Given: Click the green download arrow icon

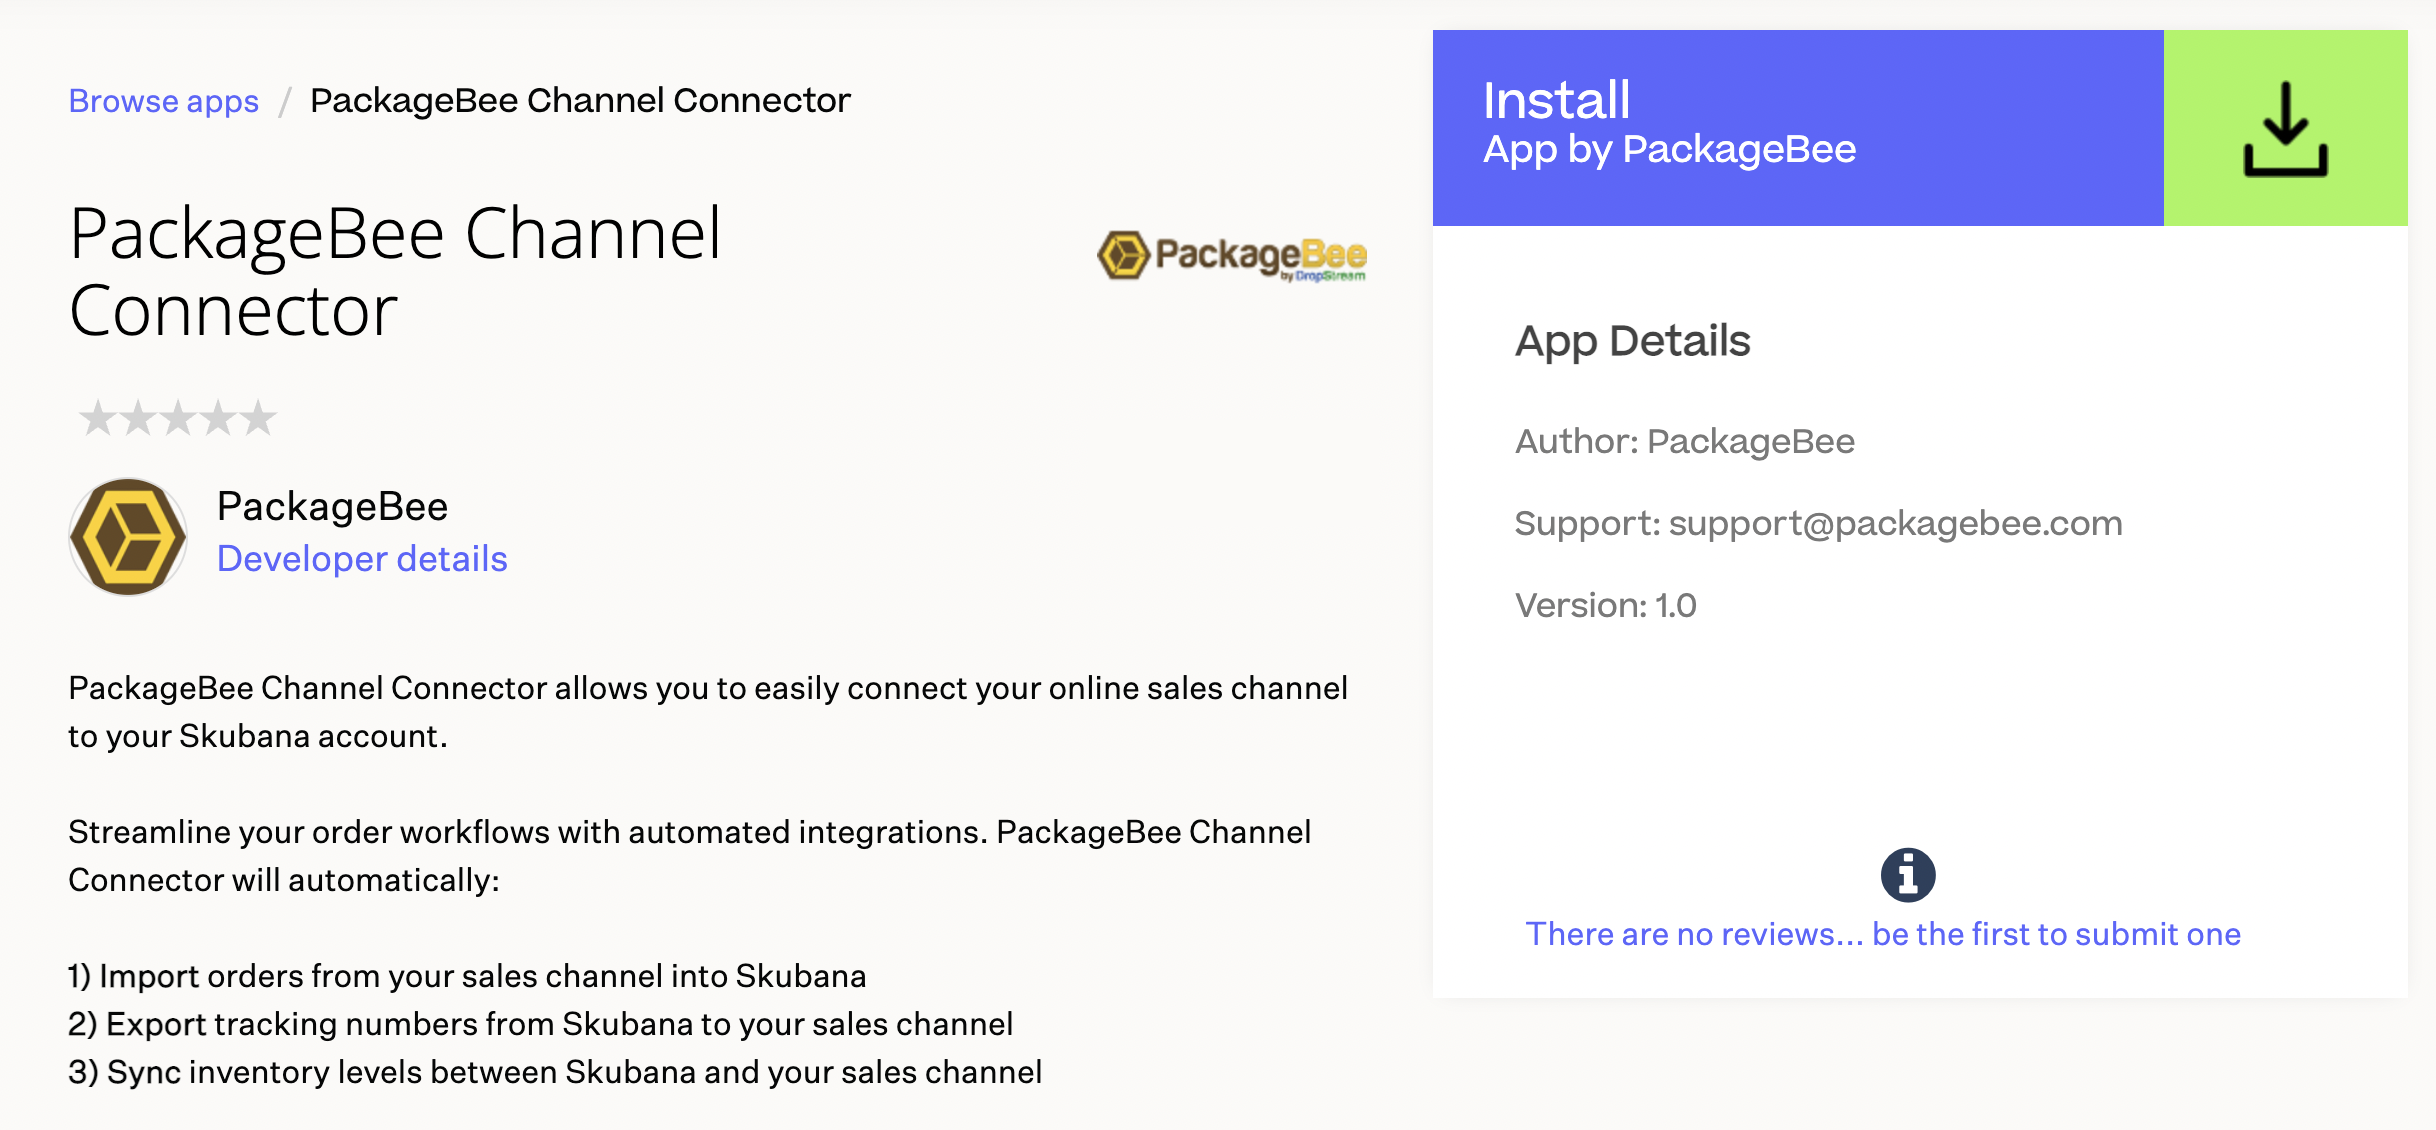Looking at the screenshot, I should click(x=2285, y=128).
